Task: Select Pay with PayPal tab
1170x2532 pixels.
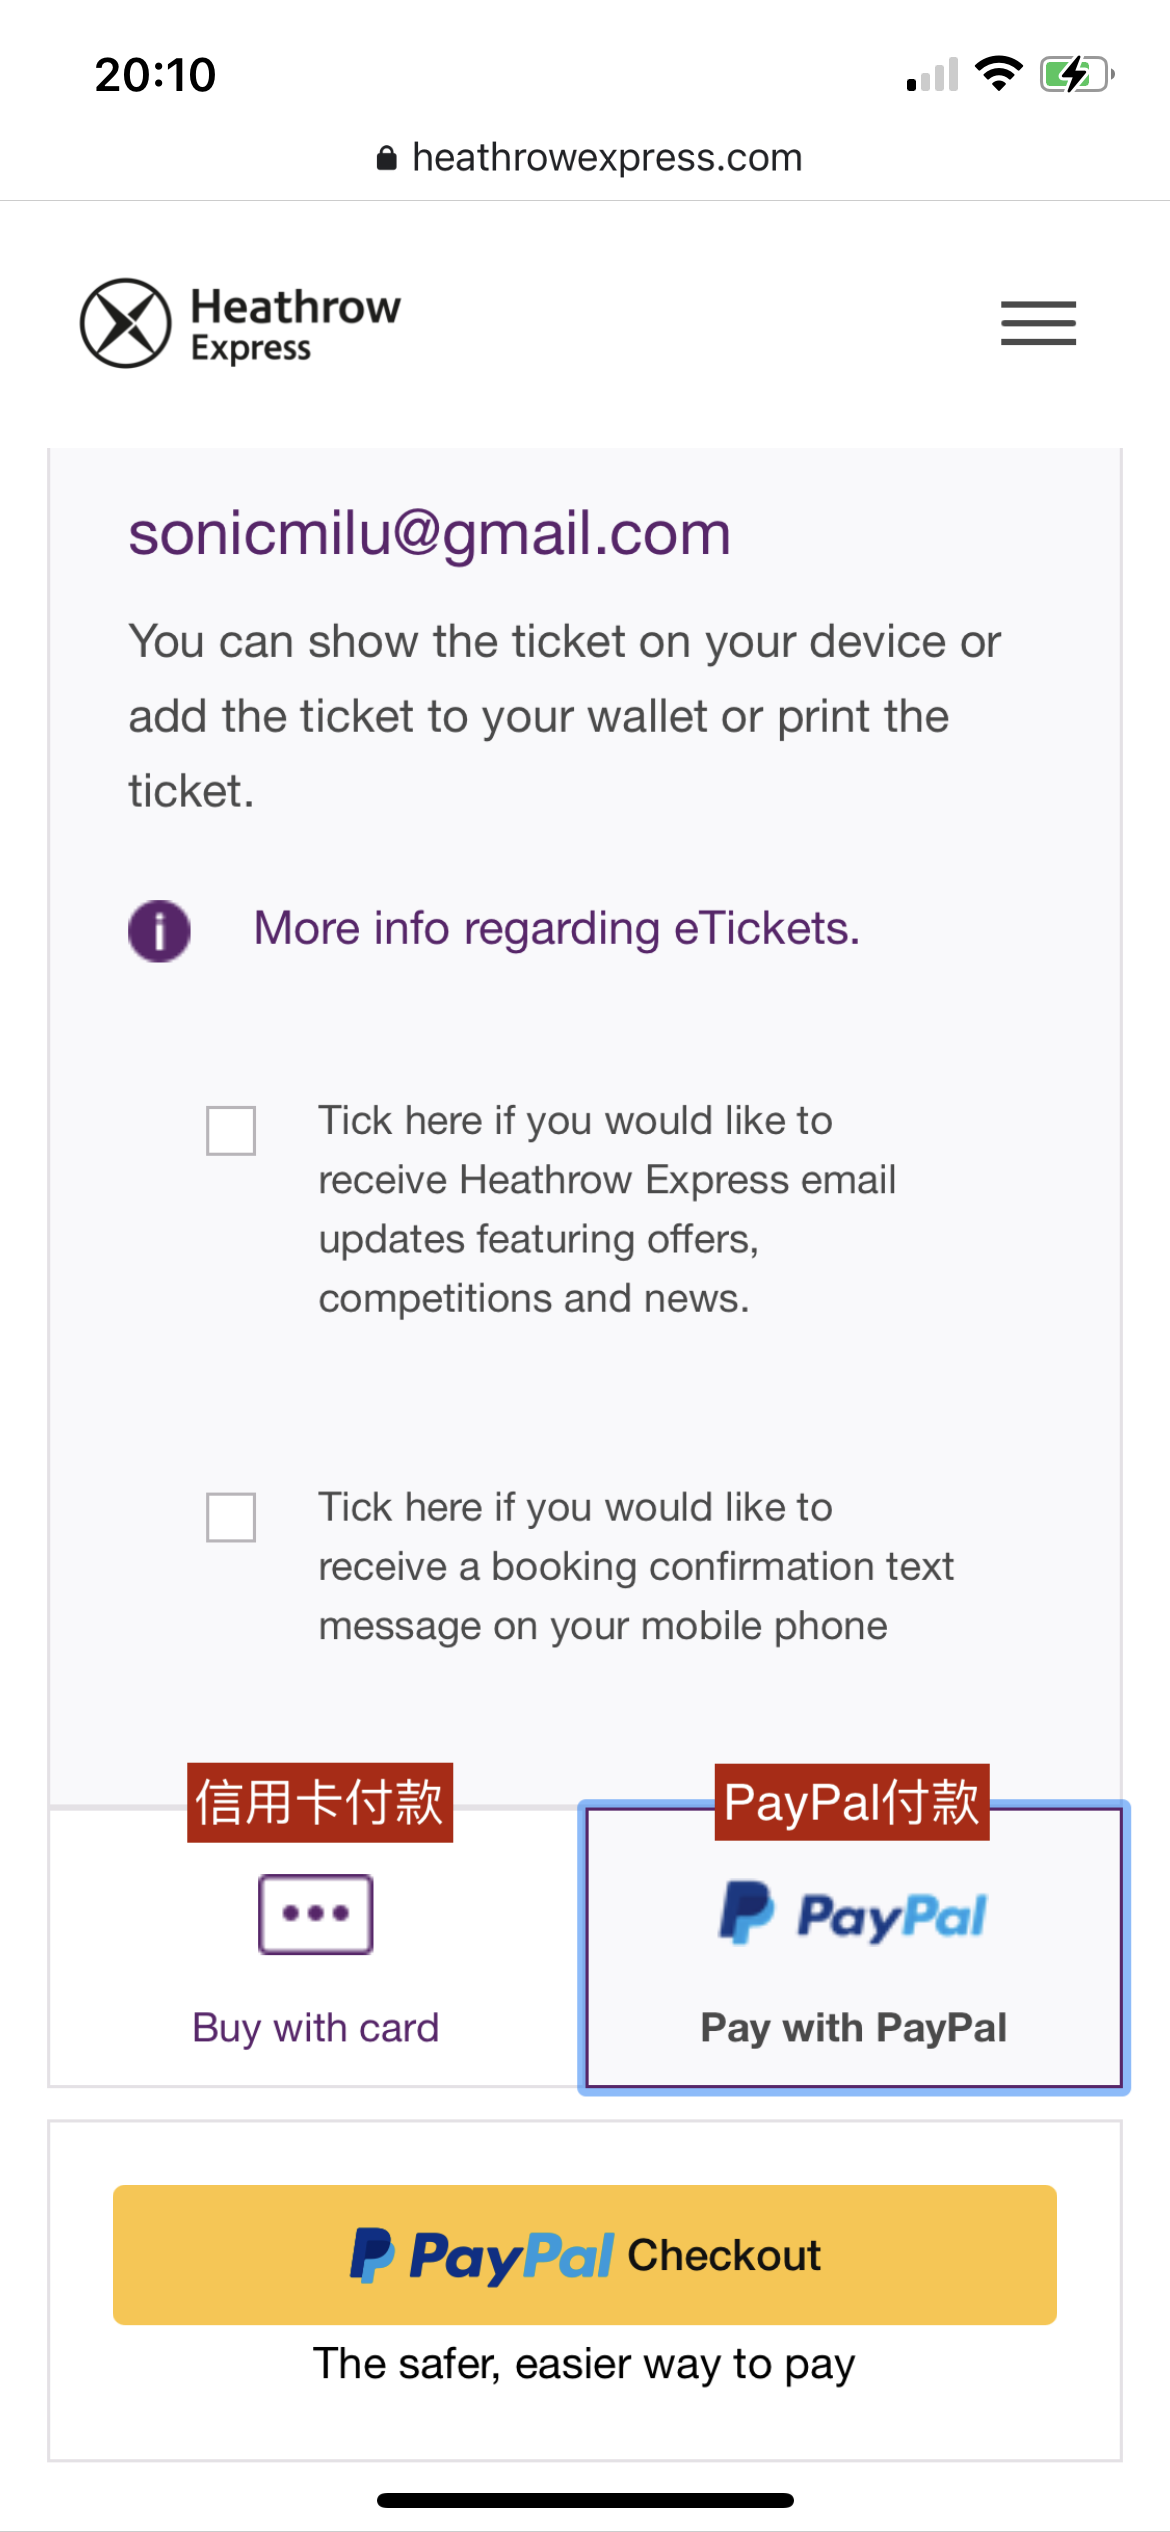Action: coord(853,2027)
